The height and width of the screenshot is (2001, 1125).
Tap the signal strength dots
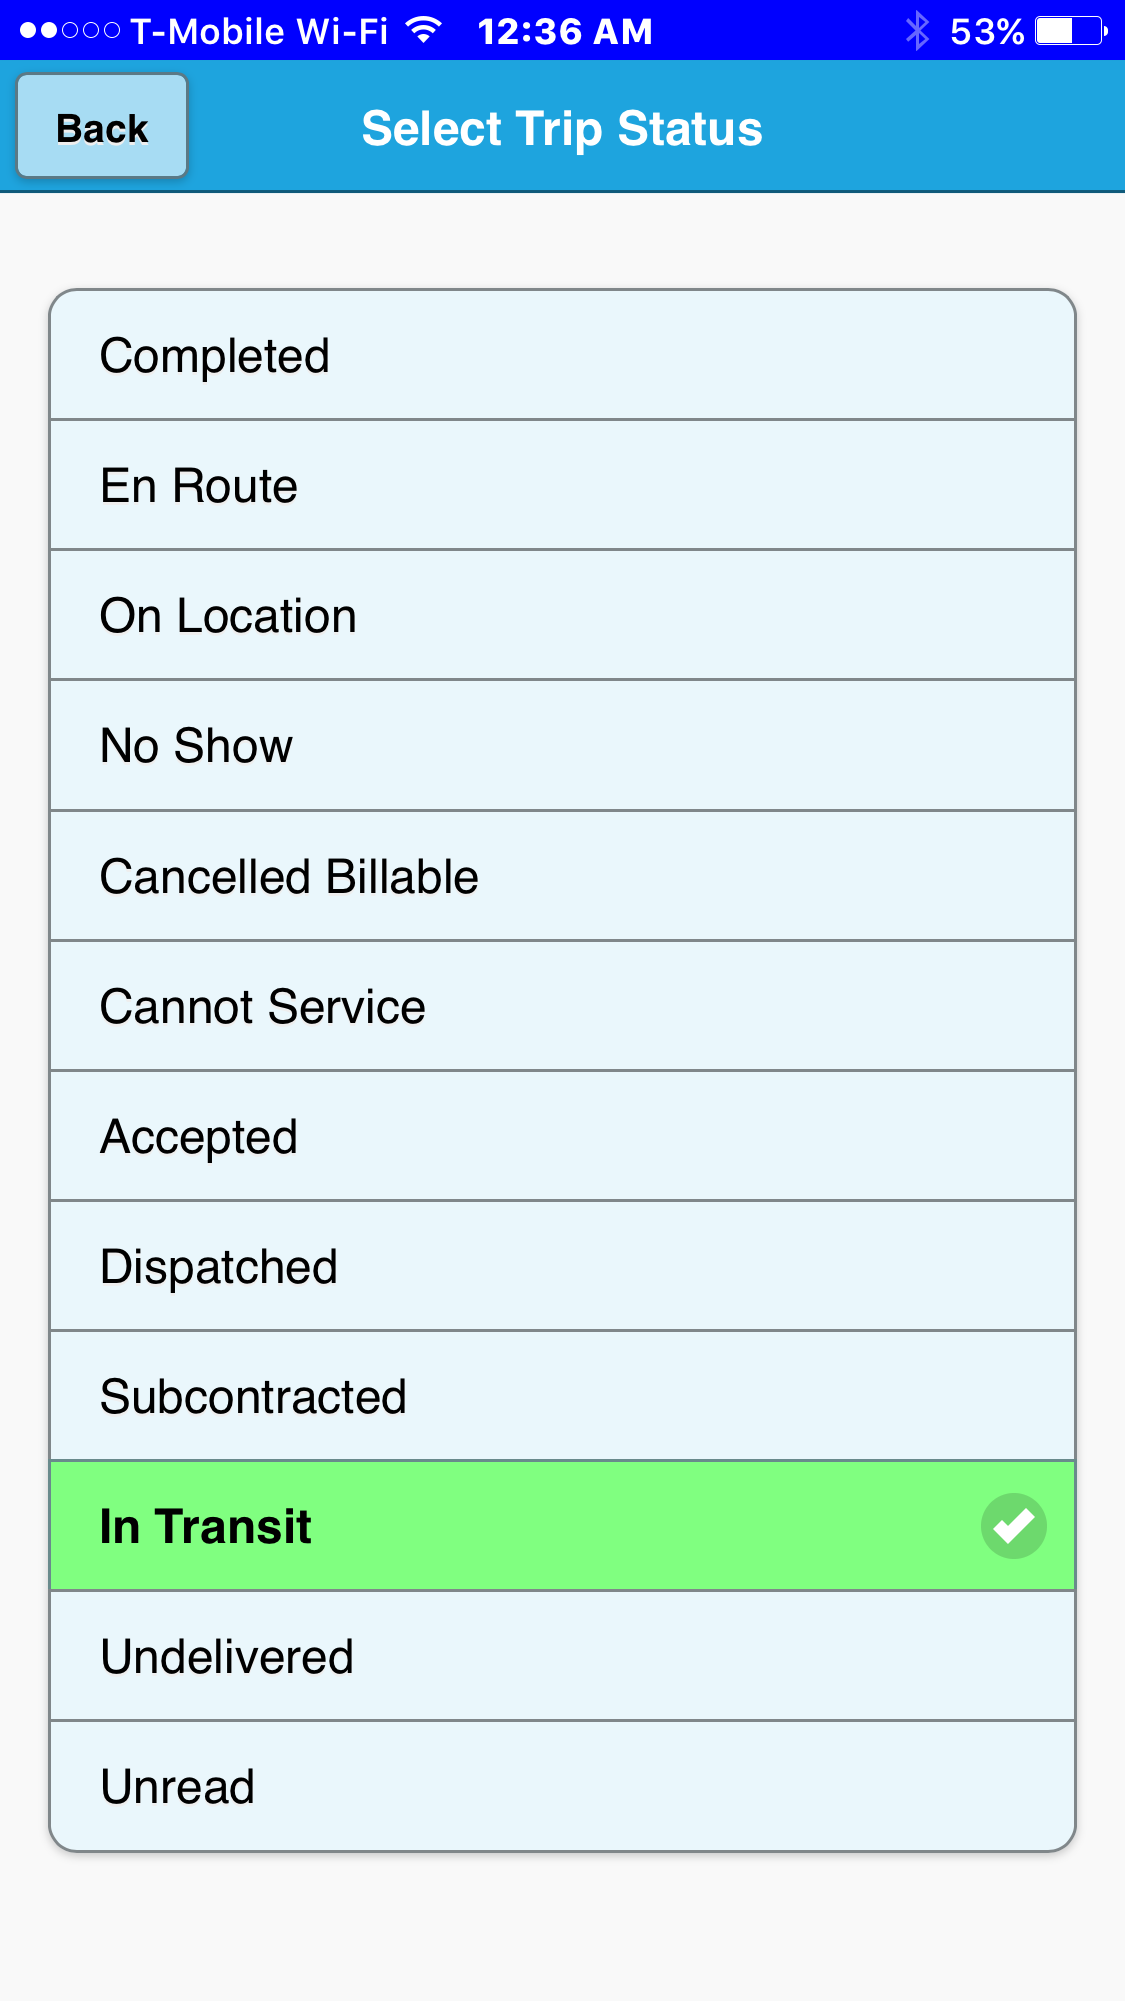pos(70,31)
